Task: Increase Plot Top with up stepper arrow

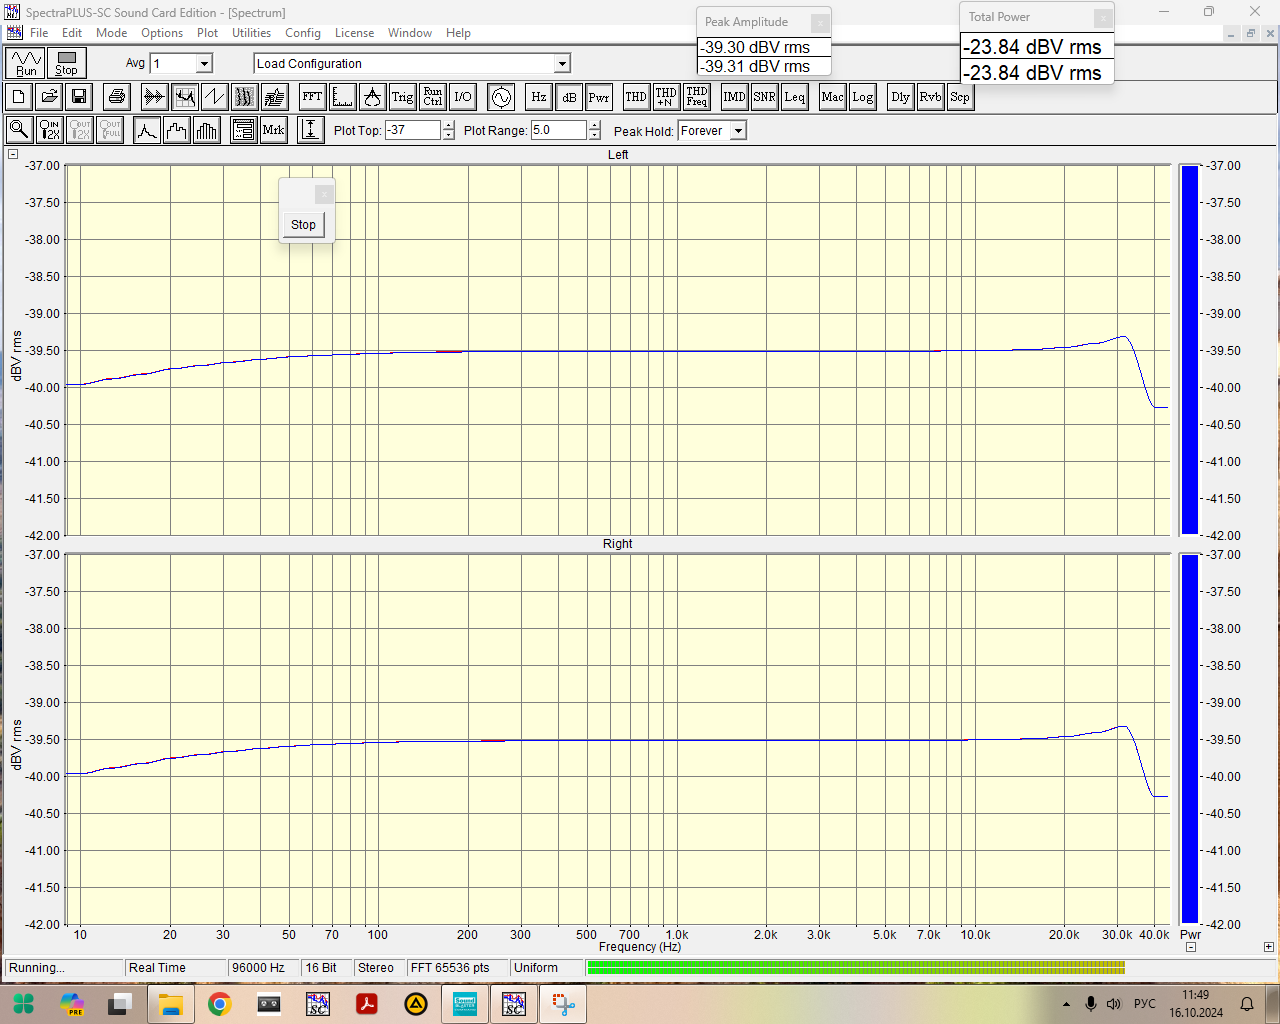Action: 448,126
